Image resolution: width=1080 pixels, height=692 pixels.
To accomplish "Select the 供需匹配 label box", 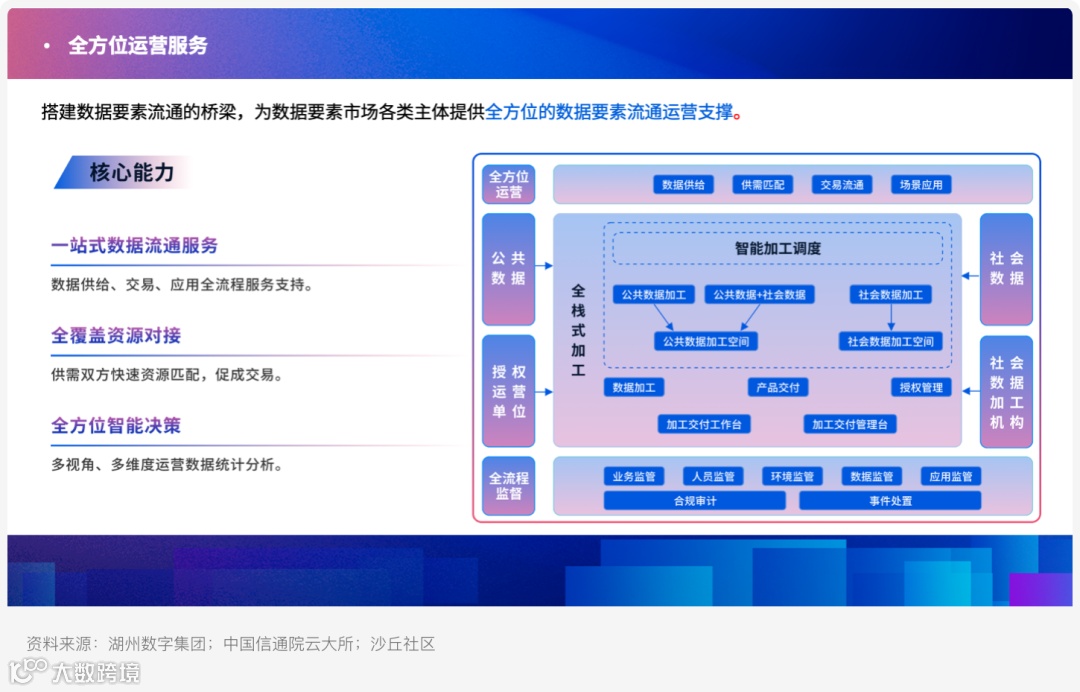I will (x=762, y=185).
